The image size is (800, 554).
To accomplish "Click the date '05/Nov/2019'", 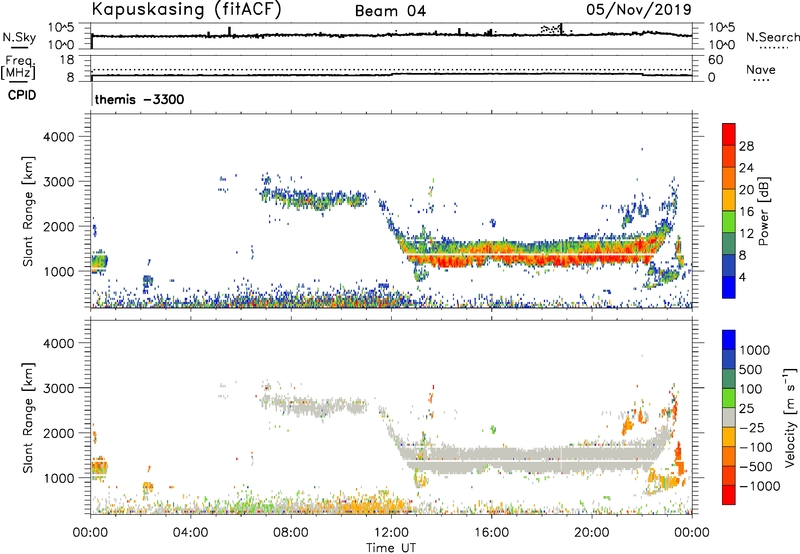I will coord(639,9).
